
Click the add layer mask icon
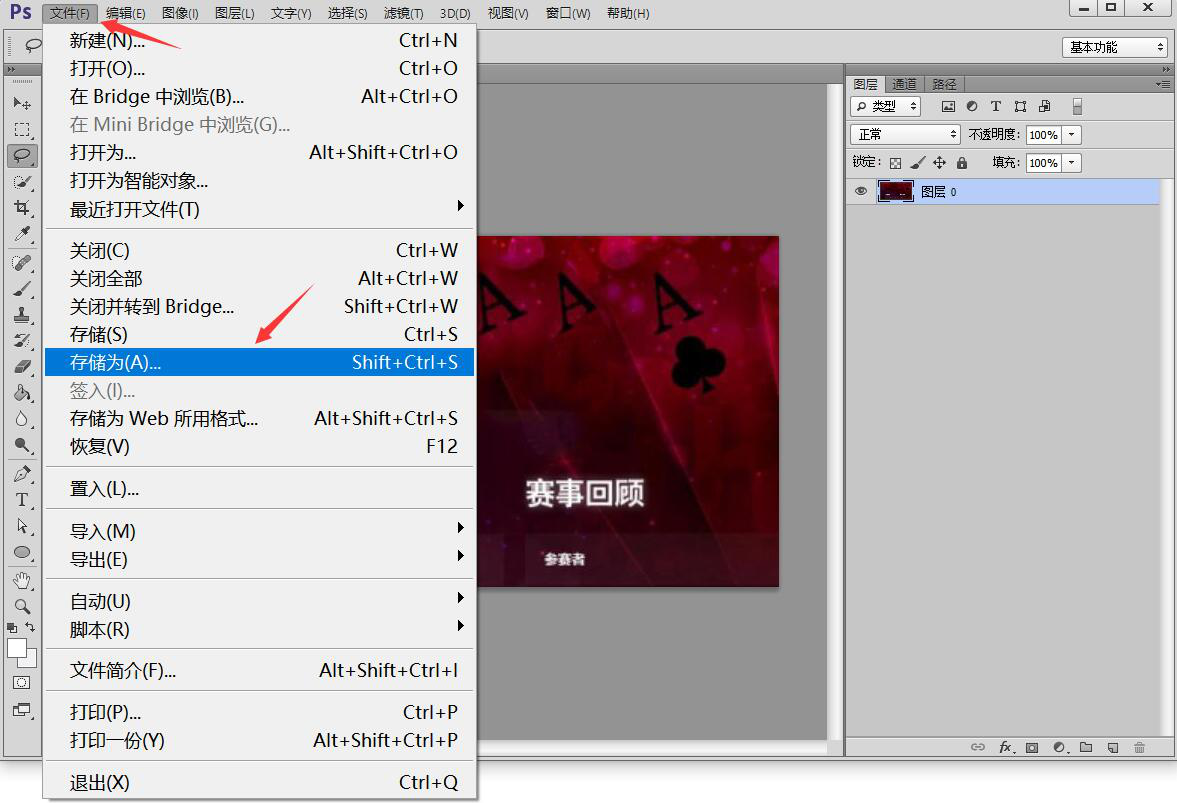point(1032,747)
